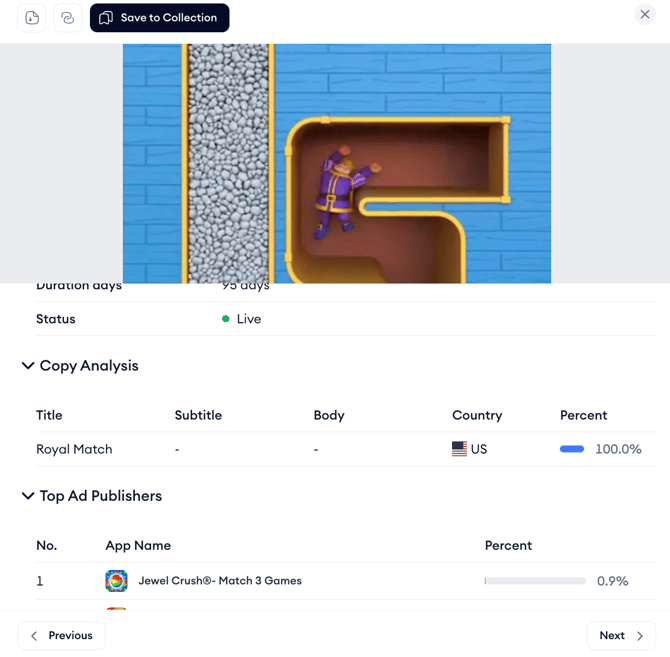Screen dimensions: 670x657
Task: Save this ad to a collection
Action: click(x=159, y=18)
